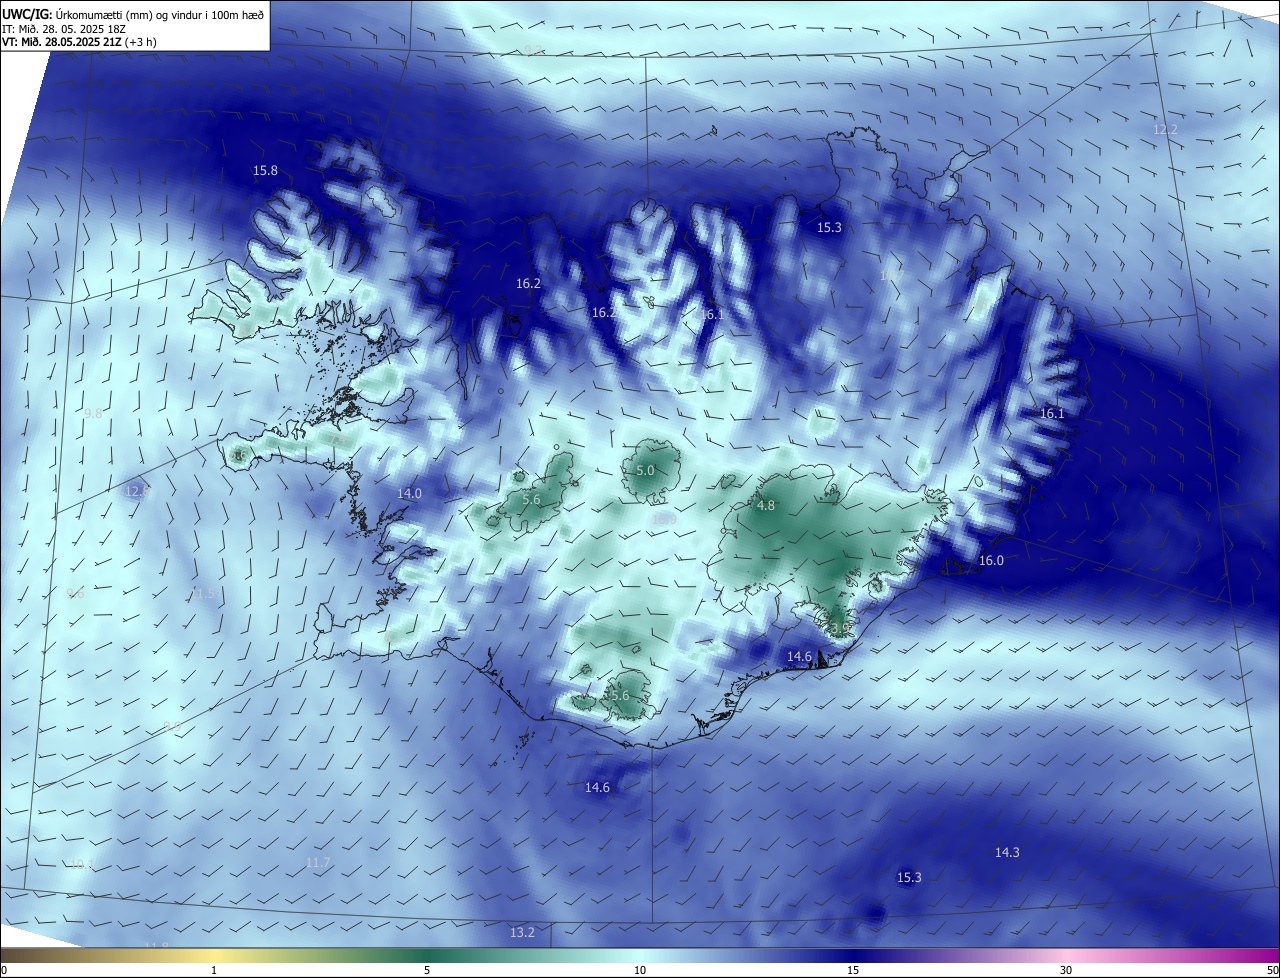Image resolution: width=1280 pixels, height=978 pixels.
Task: Click the 13.2 value label
Action: point(522,933)
